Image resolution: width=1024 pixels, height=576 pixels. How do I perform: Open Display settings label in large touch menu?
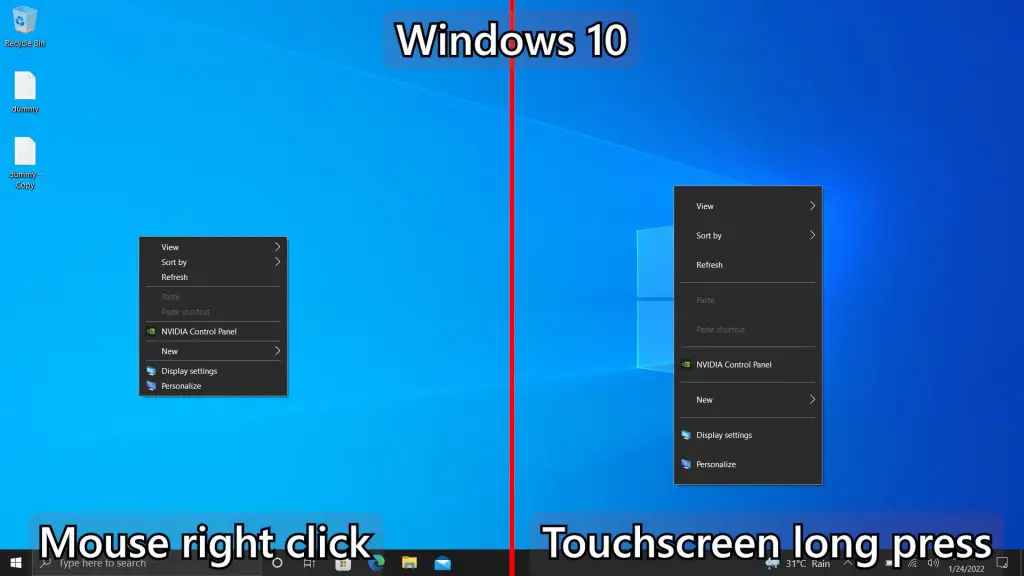[724, 435]
